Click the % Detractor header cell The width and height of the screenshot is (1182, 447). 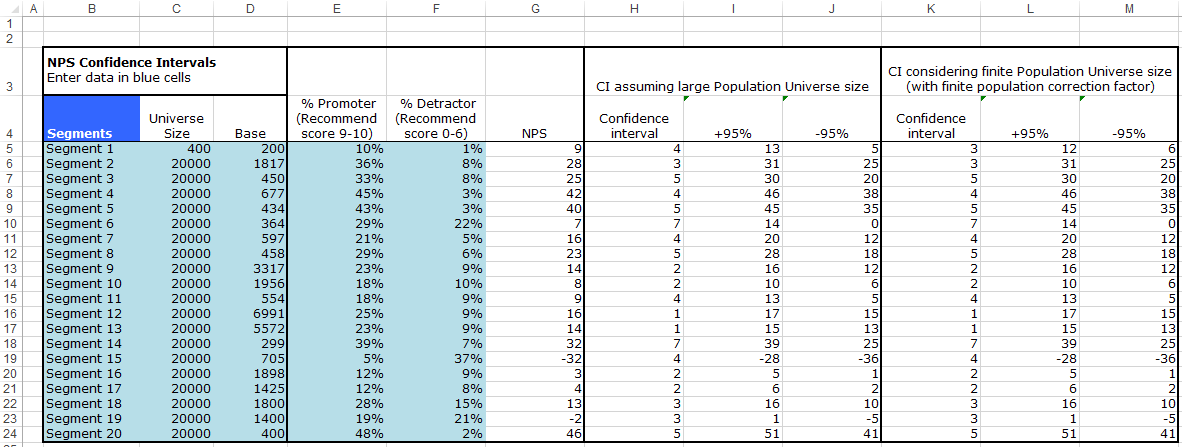pyautogui.click(x=436, y=119)
